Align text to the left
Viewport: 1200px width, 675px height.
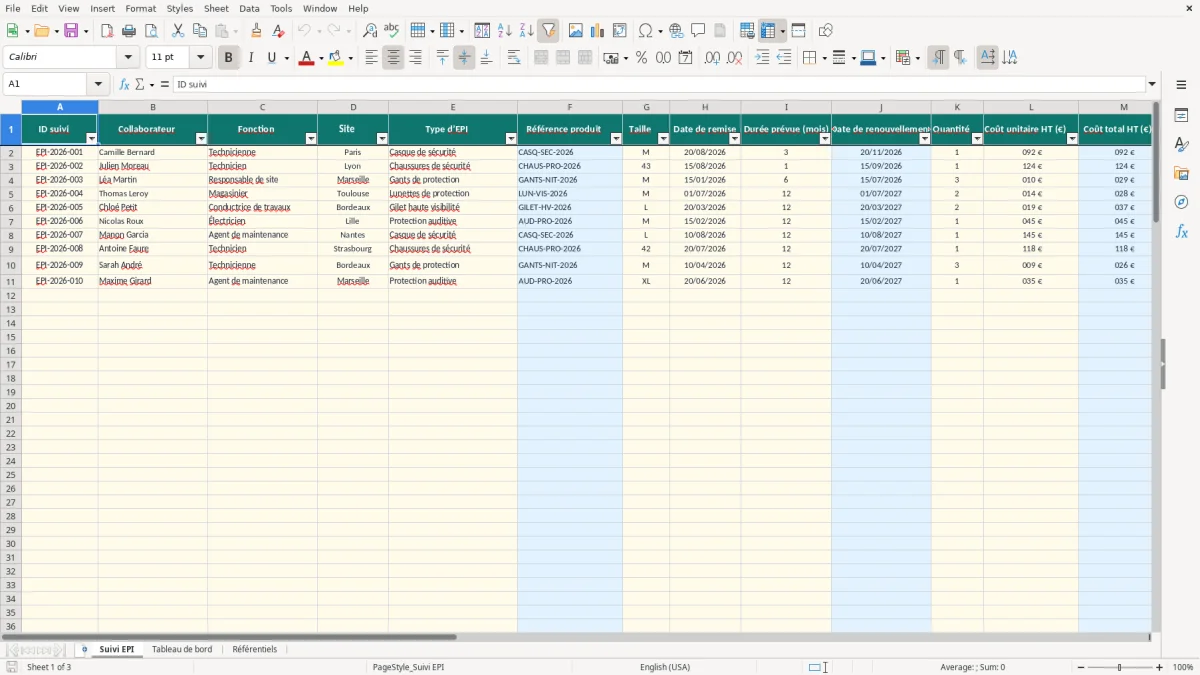[371, 58]
